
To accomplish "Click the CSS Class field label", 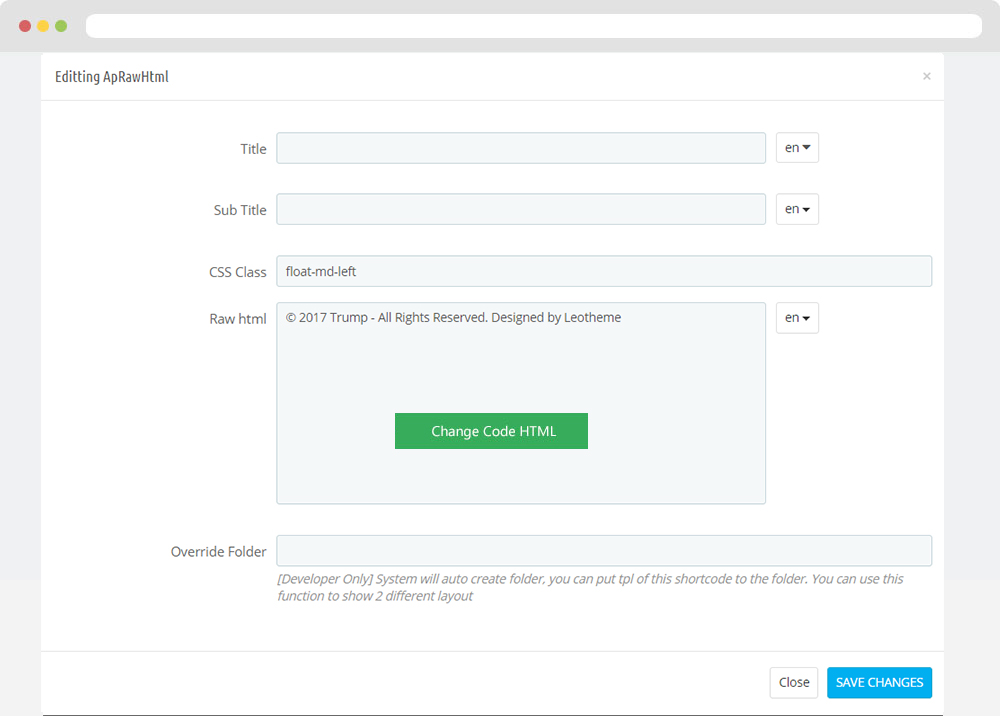I will [x=237, y=272].
